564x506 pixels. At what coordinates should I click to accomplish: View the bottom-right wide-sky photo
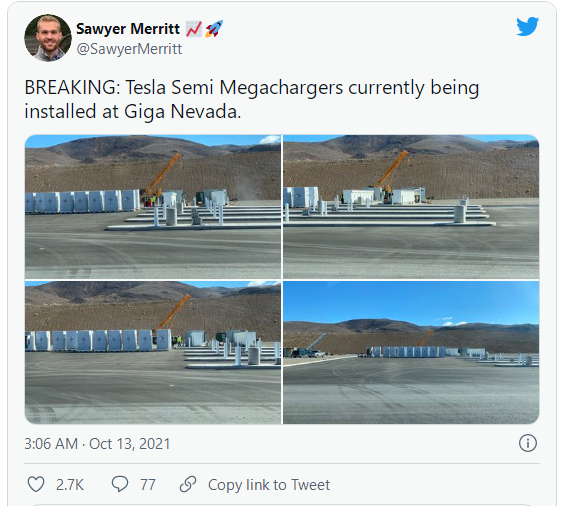point(411,352)
